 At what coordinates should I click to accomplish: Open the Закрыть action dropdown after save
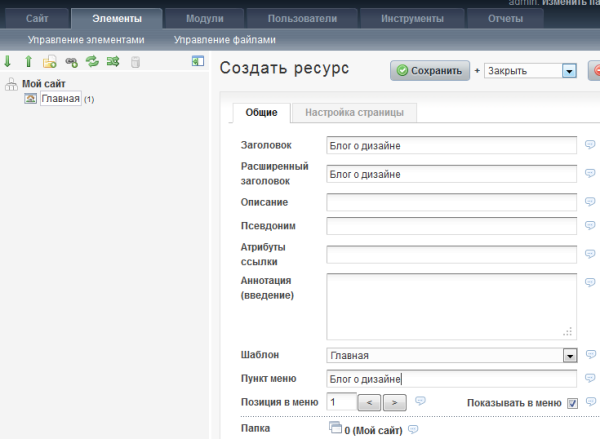point(569,71)
